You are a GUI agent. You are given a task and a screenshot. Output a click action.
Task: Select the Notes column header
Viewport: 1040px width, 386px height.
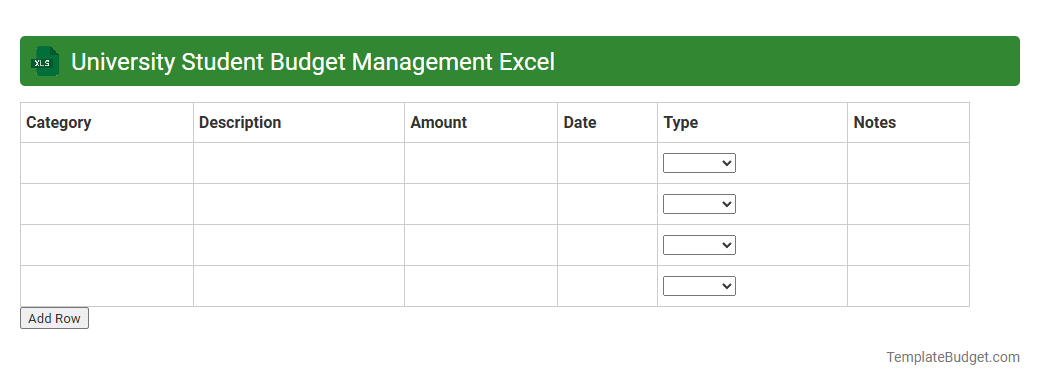coord(909,123)
